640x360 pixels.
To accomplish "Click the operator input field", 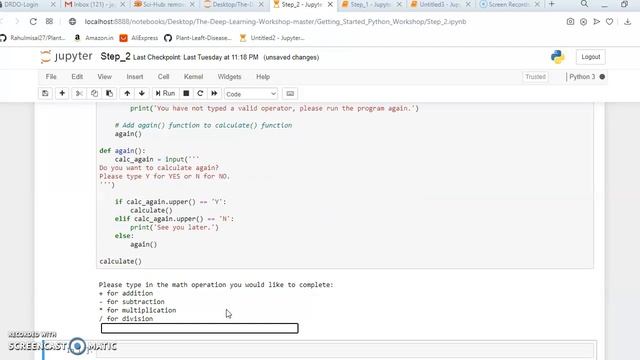I will click(200, 328).
